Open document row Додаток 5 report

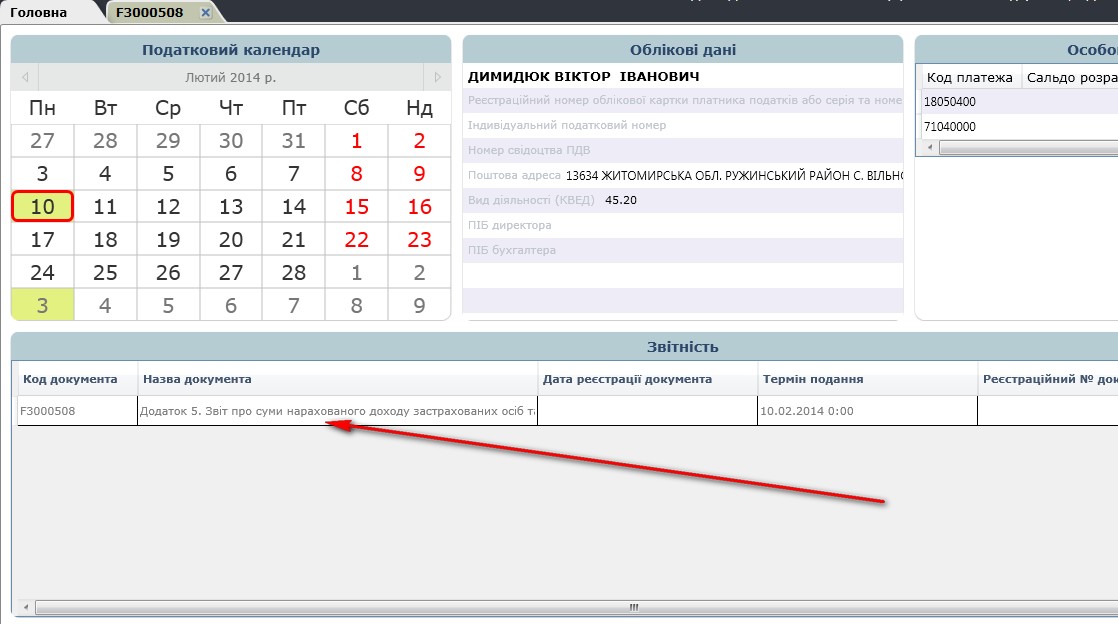coord(337,411)
